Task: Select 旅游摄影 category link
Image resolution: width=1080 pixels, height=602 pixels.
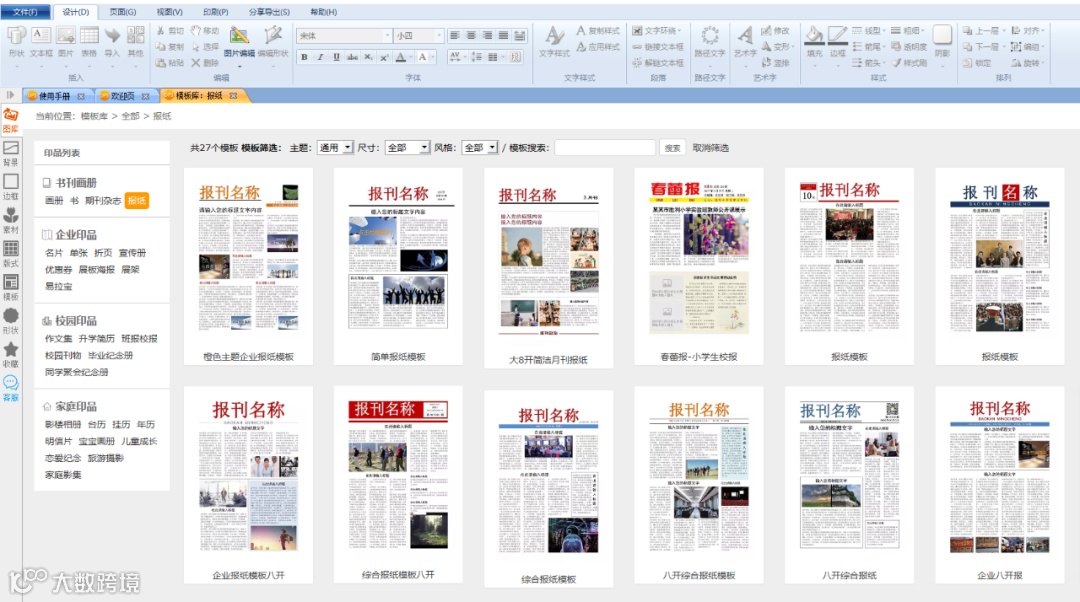Action: [x=105, y=458]
